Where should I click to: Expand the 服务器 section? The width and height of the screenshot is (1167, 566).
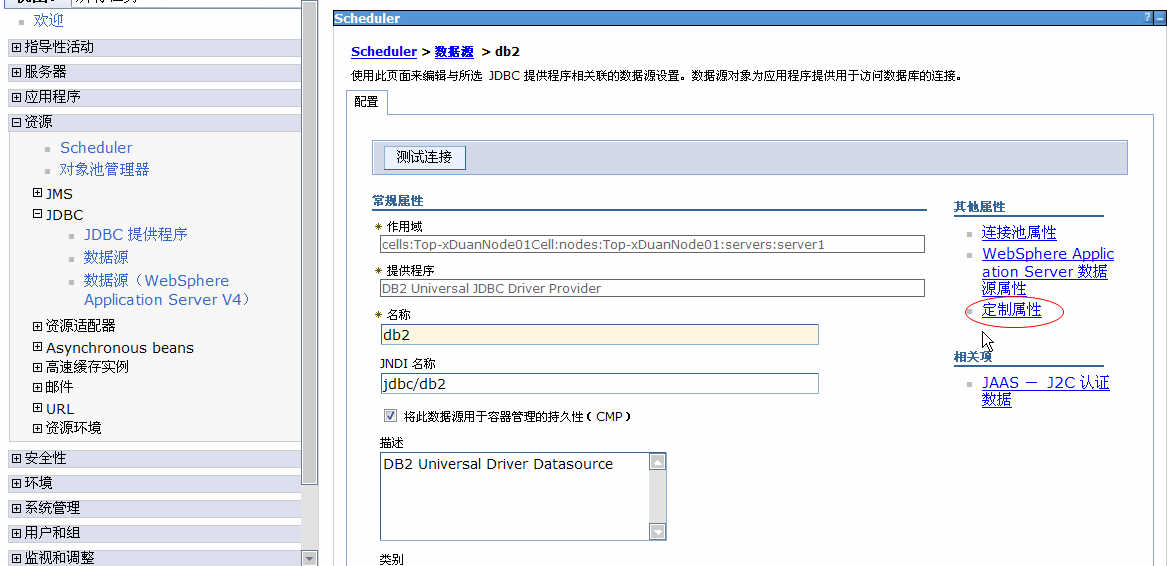tap(16, 72)
